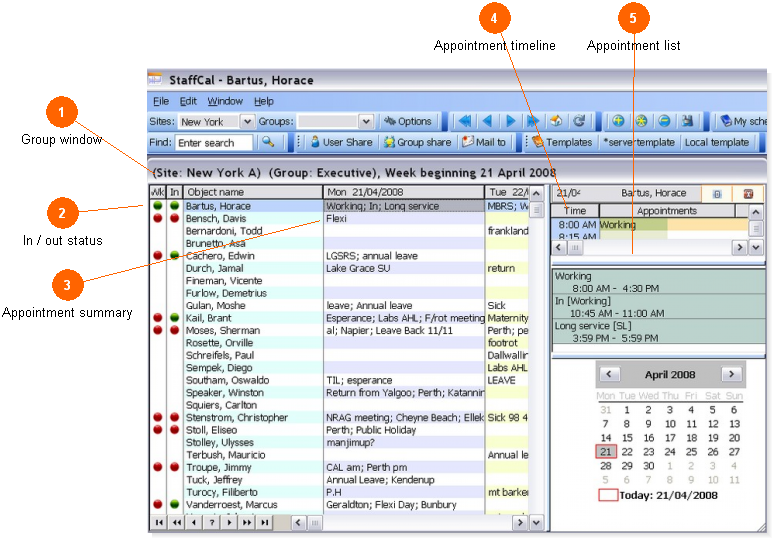The image size is (774, 540).
Task: Open the Window menu
Action: pyautogui.click(x=225, y=101)
